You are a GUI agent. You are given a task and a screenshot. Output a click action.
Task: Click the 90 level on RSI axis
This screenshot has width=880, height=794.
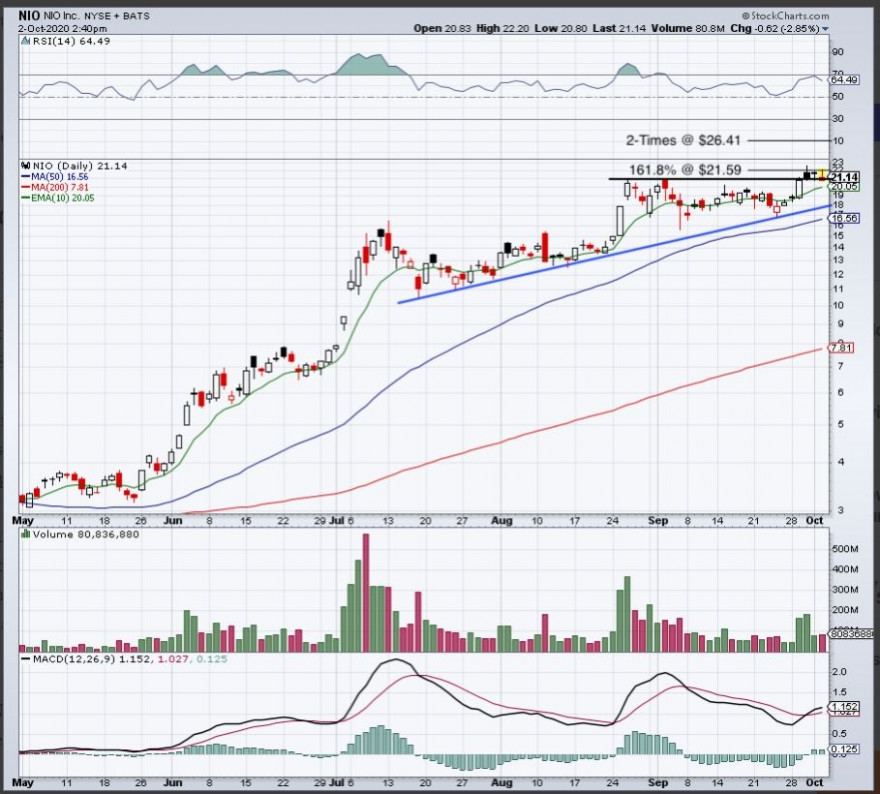838,52
